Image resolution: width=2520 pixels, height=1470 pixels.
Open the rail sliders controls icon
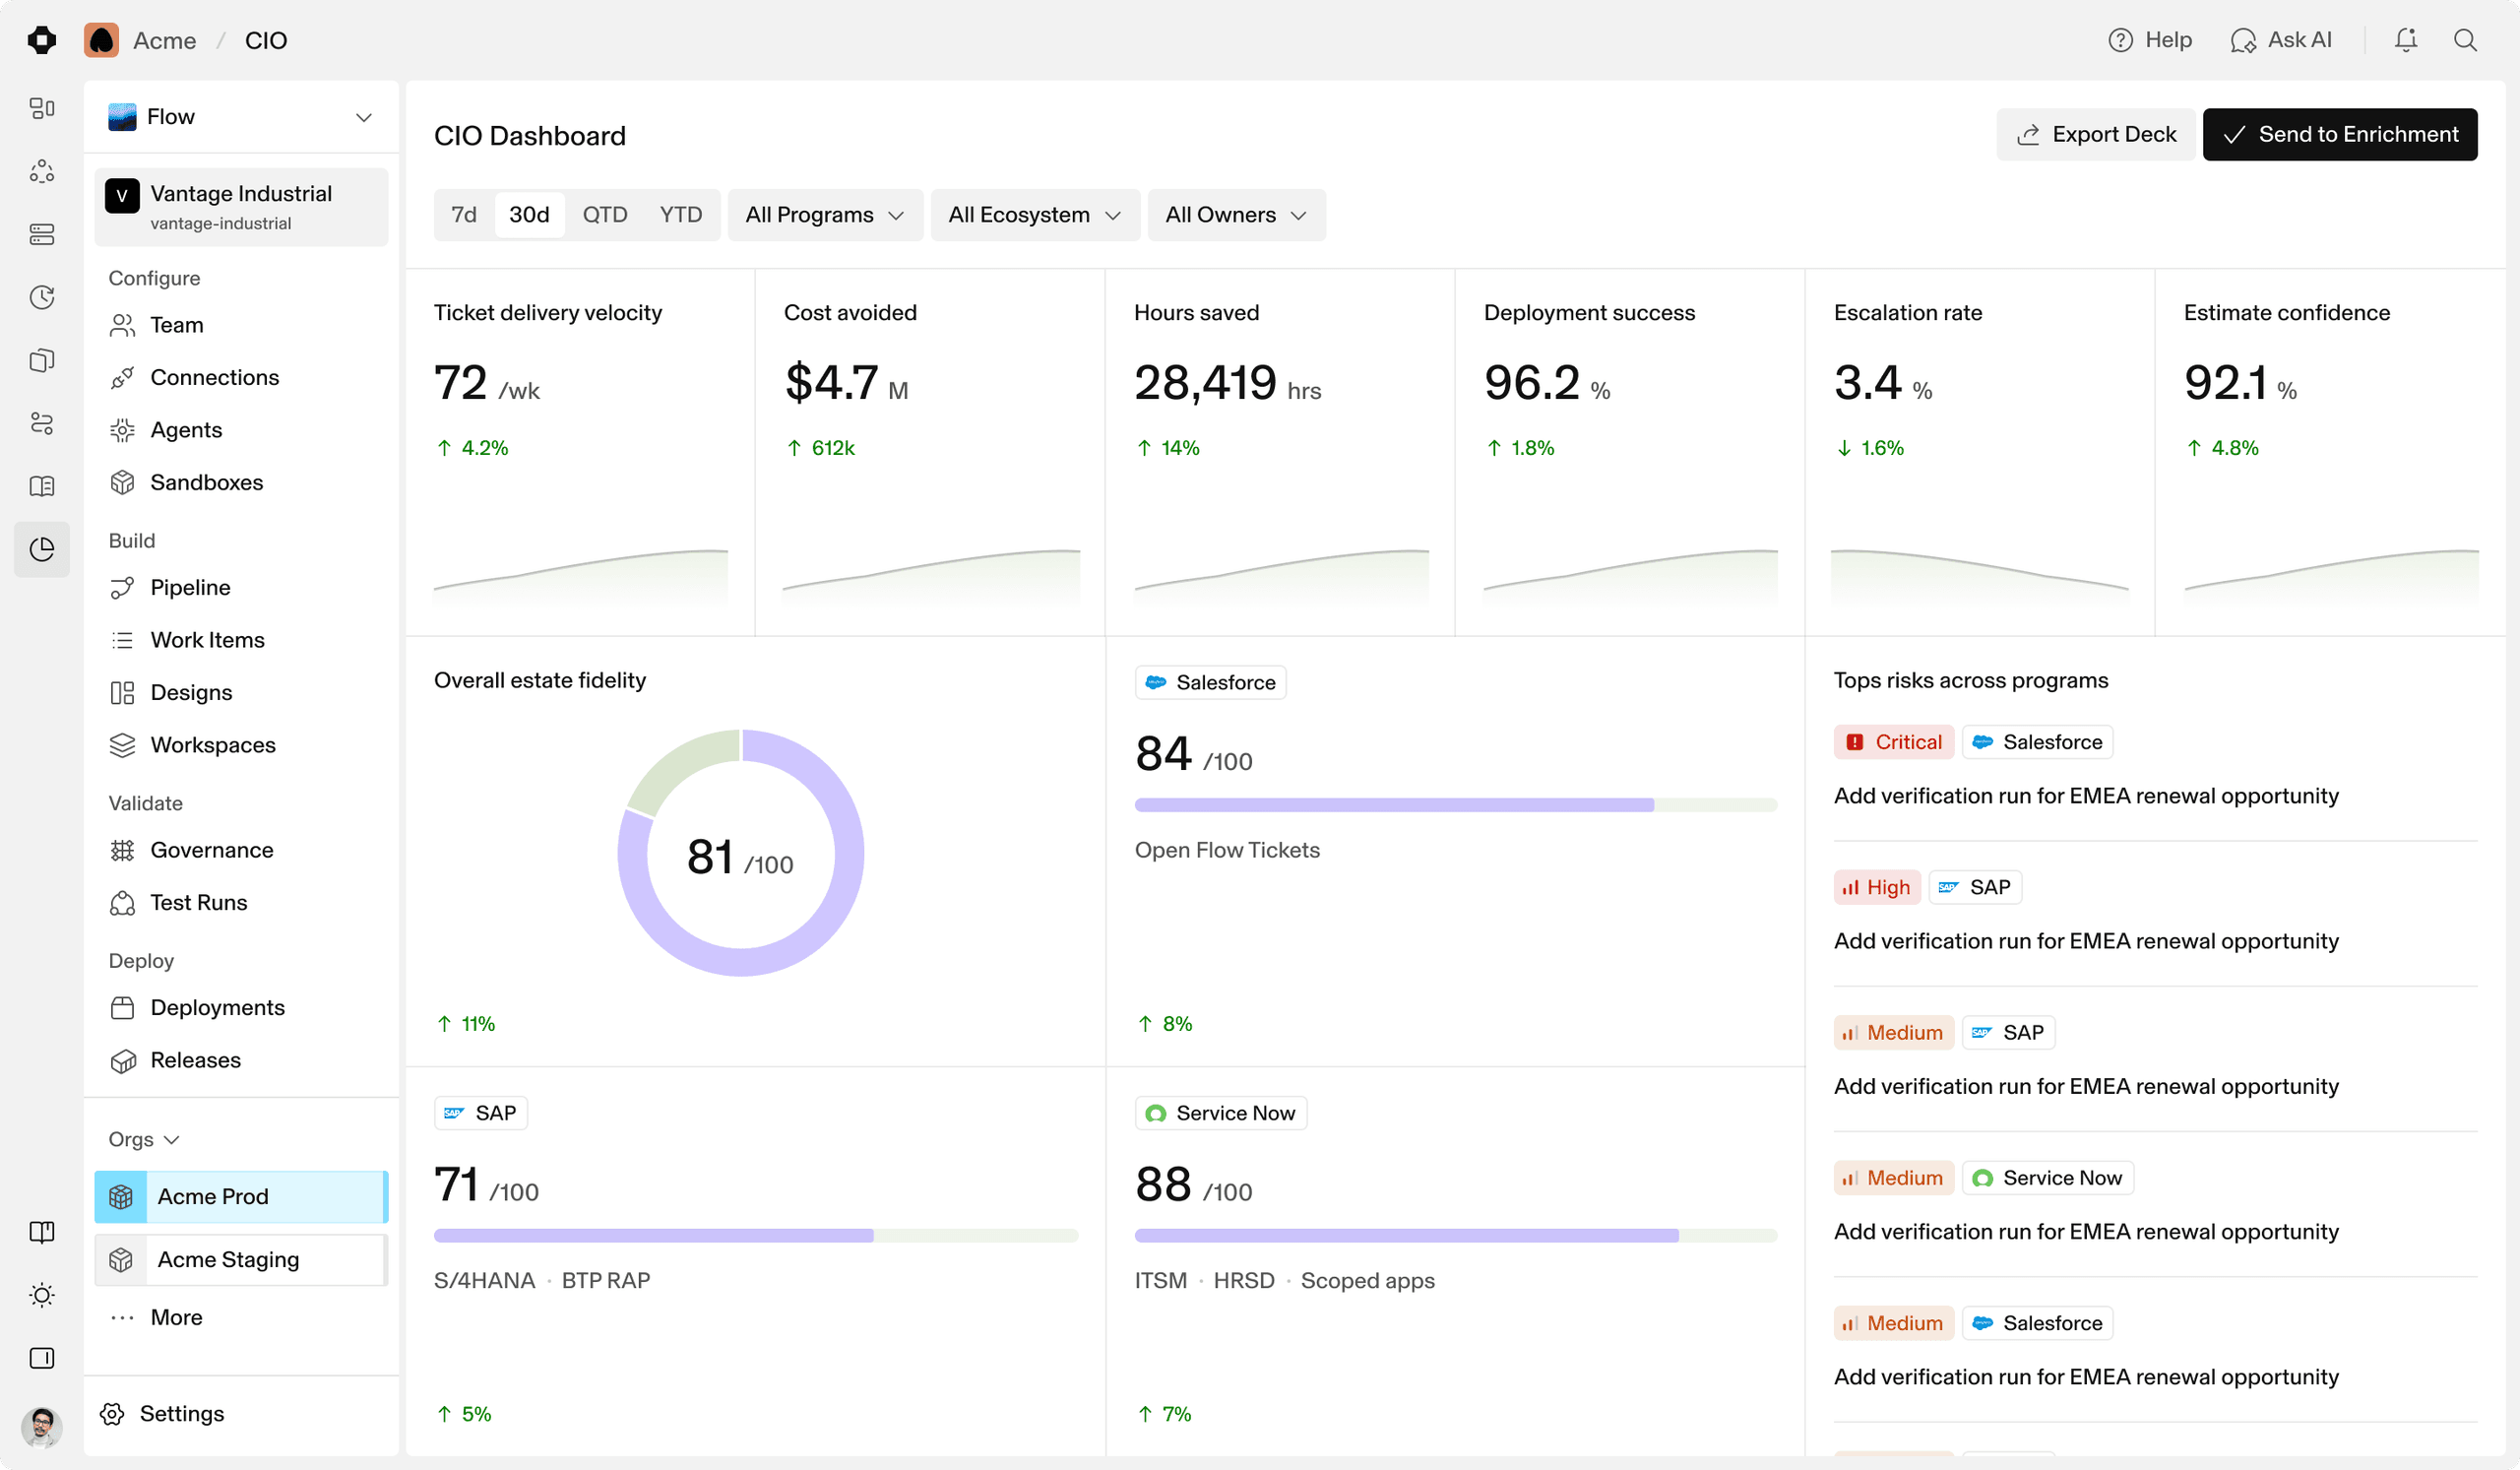pyautogui.click(x=42, y=423)
